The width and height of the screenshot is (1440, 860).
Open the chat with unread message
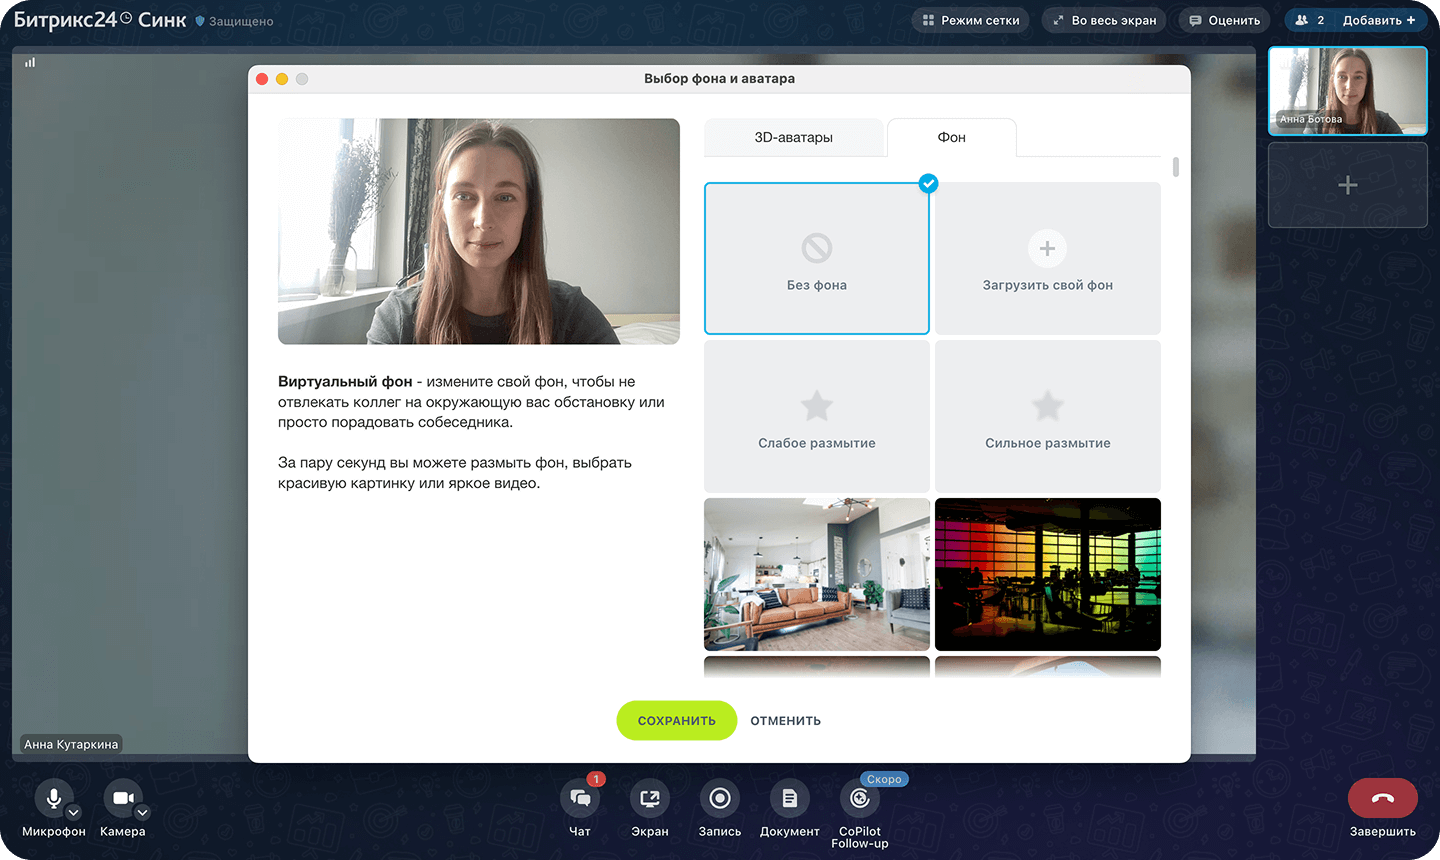(580, 798)
